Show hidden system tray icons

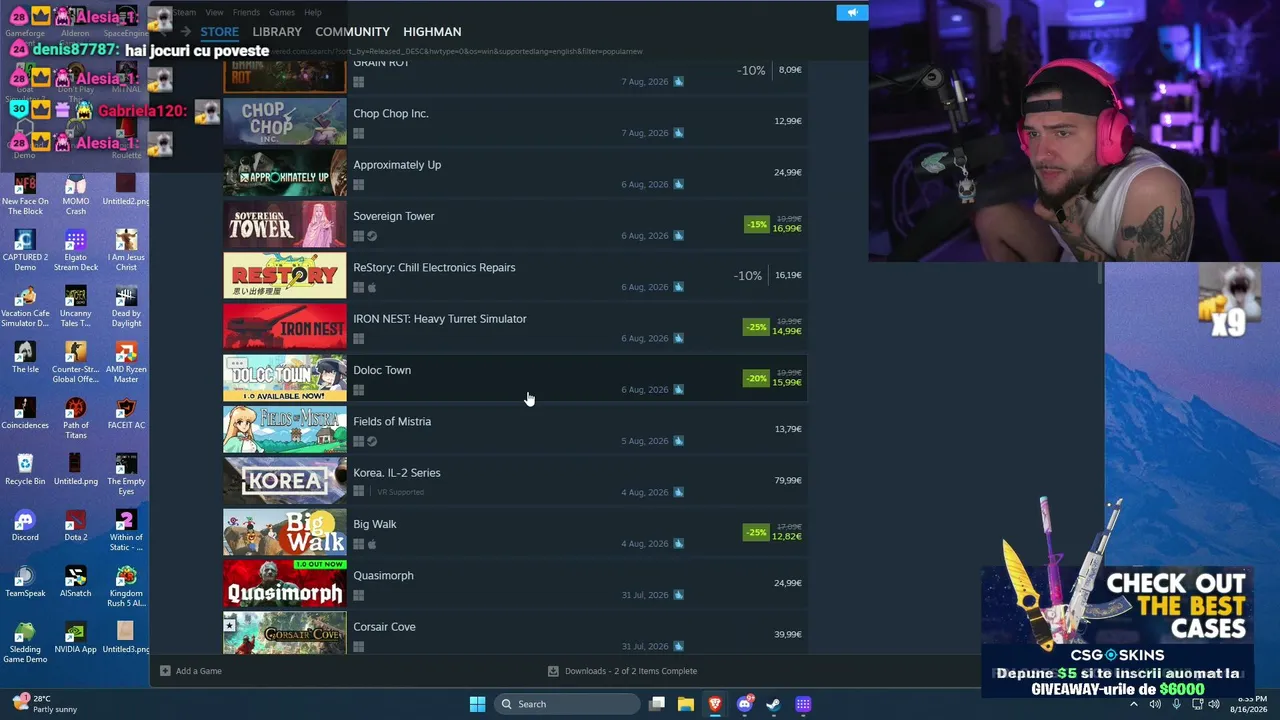(1134, 704)
